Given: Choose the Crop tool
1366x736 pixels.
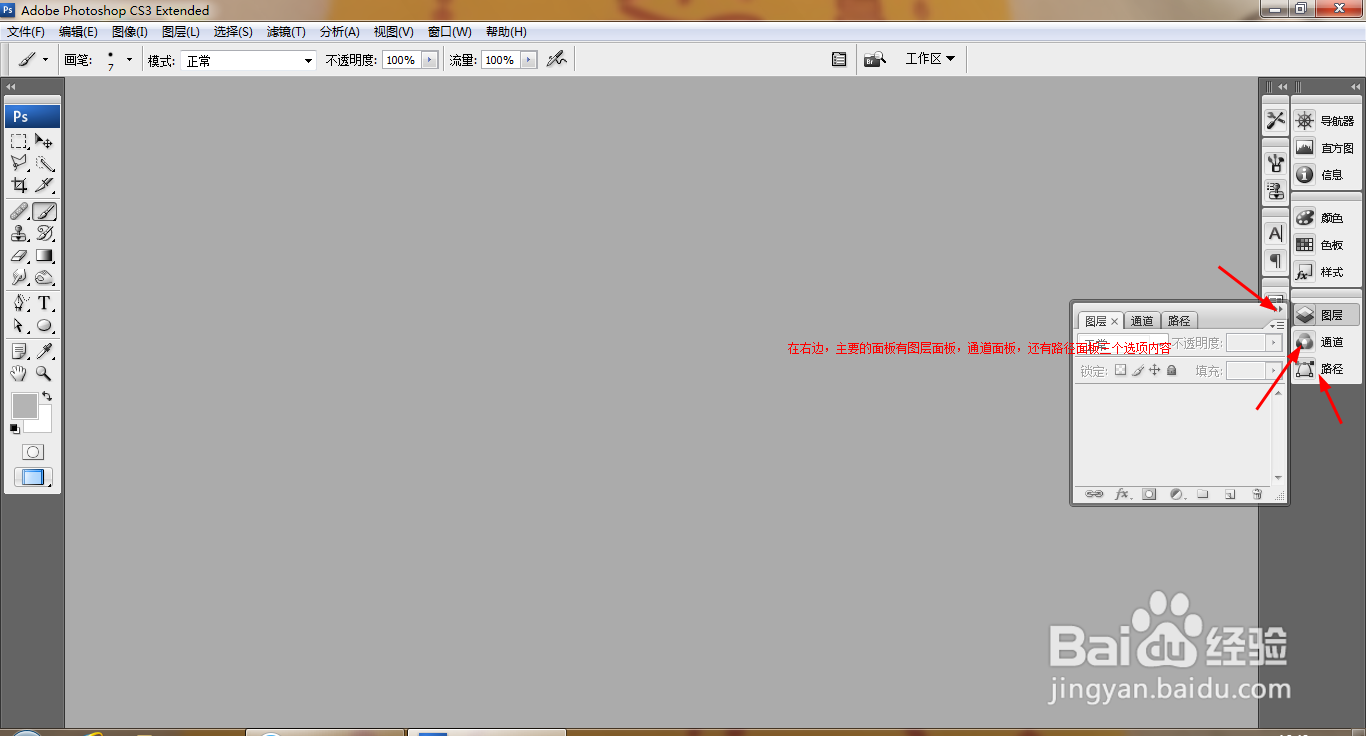Looking at the screenshot, I should 19,185.
